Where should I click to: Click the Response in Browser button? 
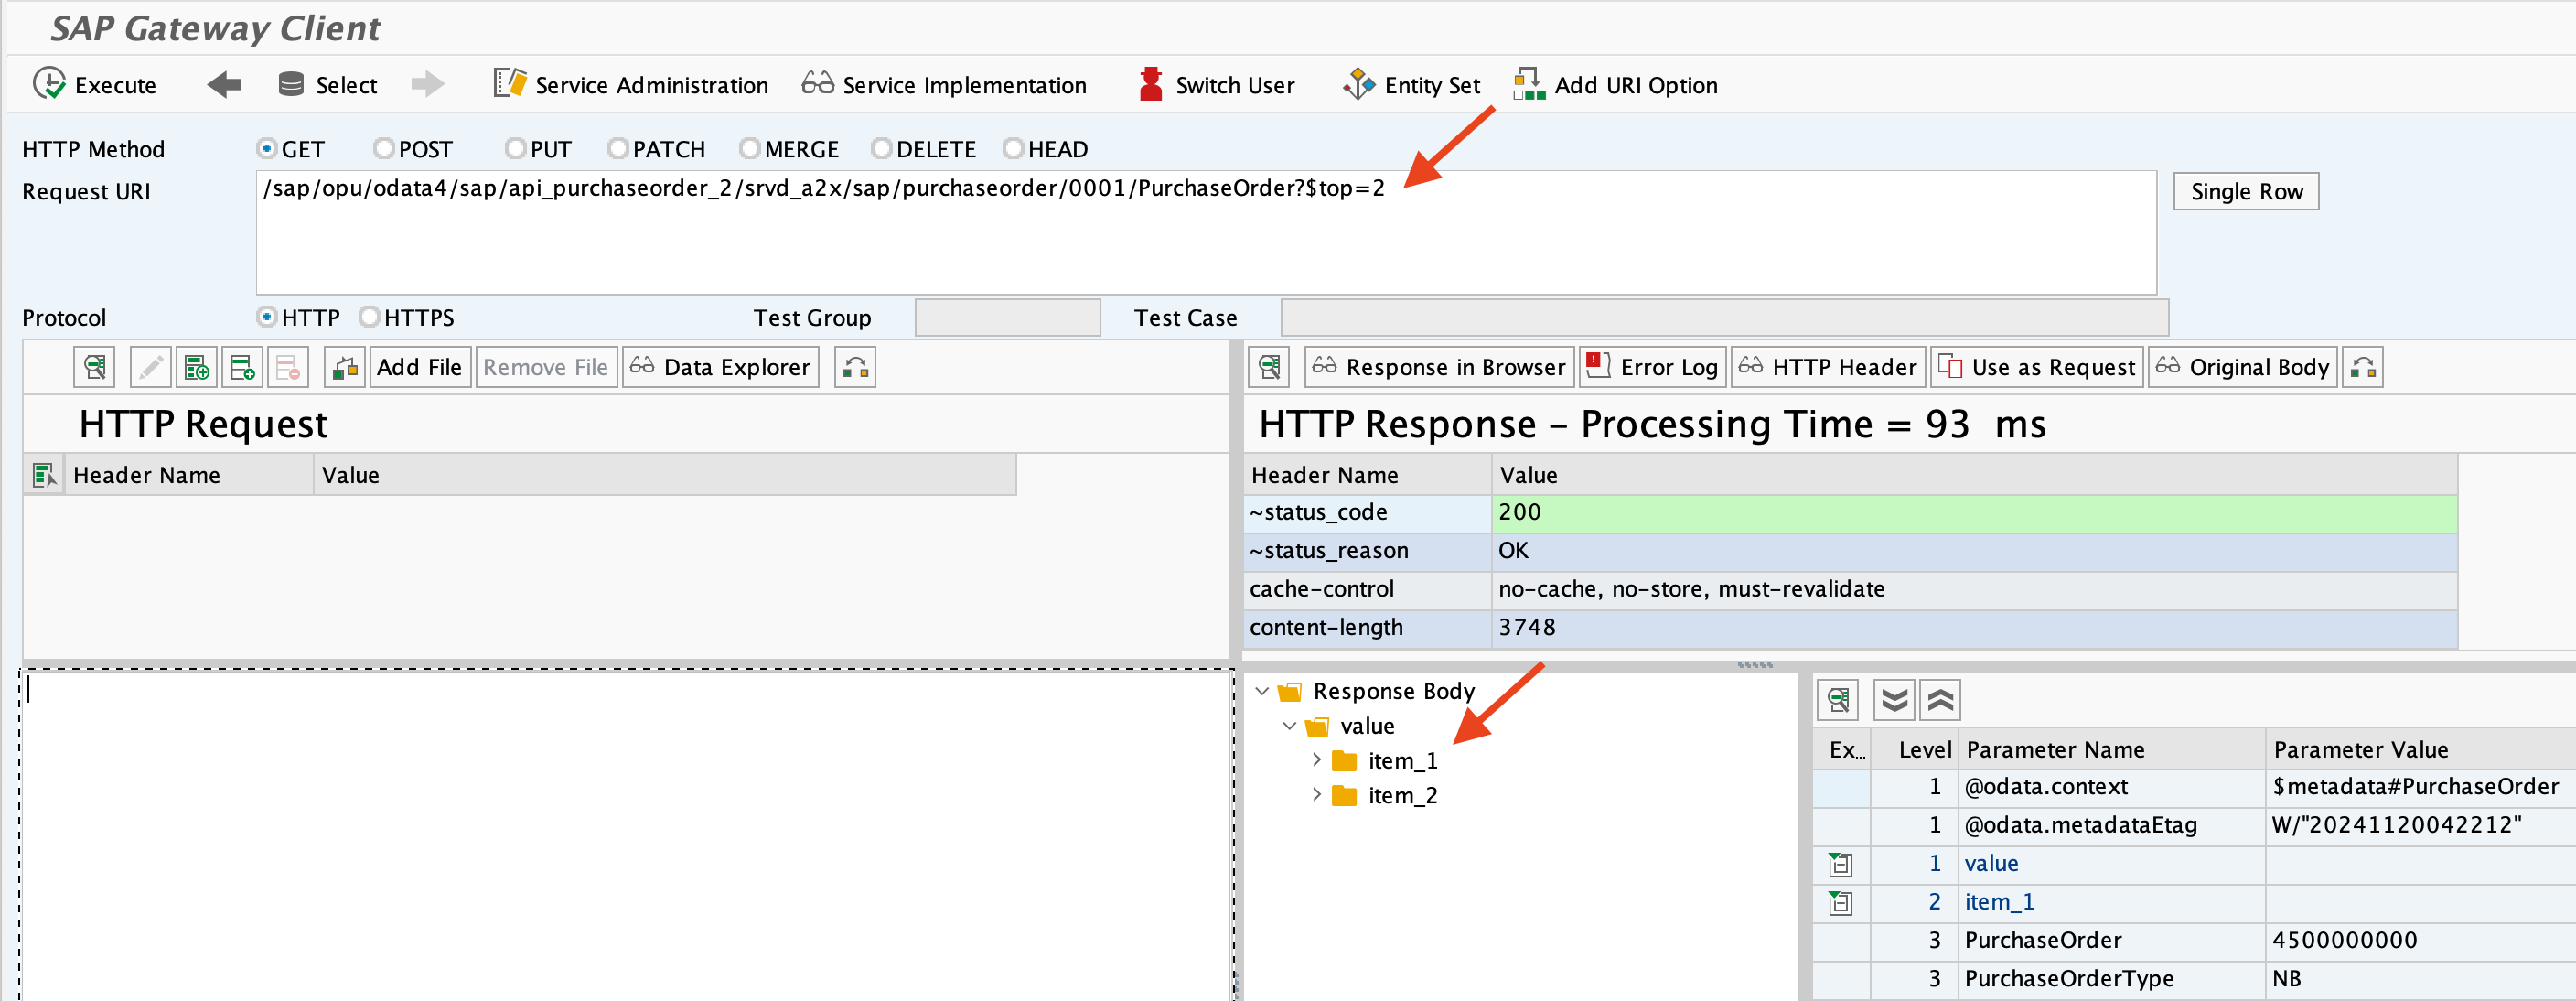click(1439, 367)
